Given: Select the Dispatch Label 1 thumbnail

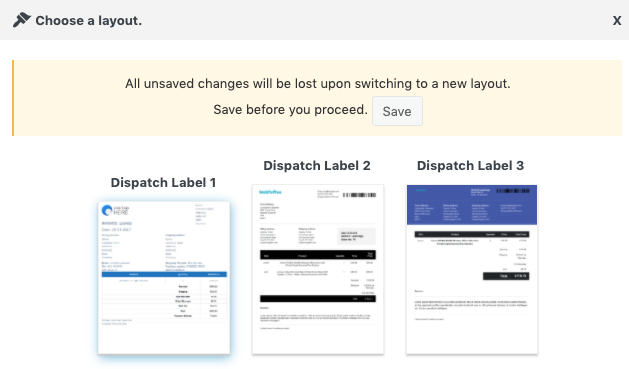Looking at the screenshot, I should [x=164, y=278].
